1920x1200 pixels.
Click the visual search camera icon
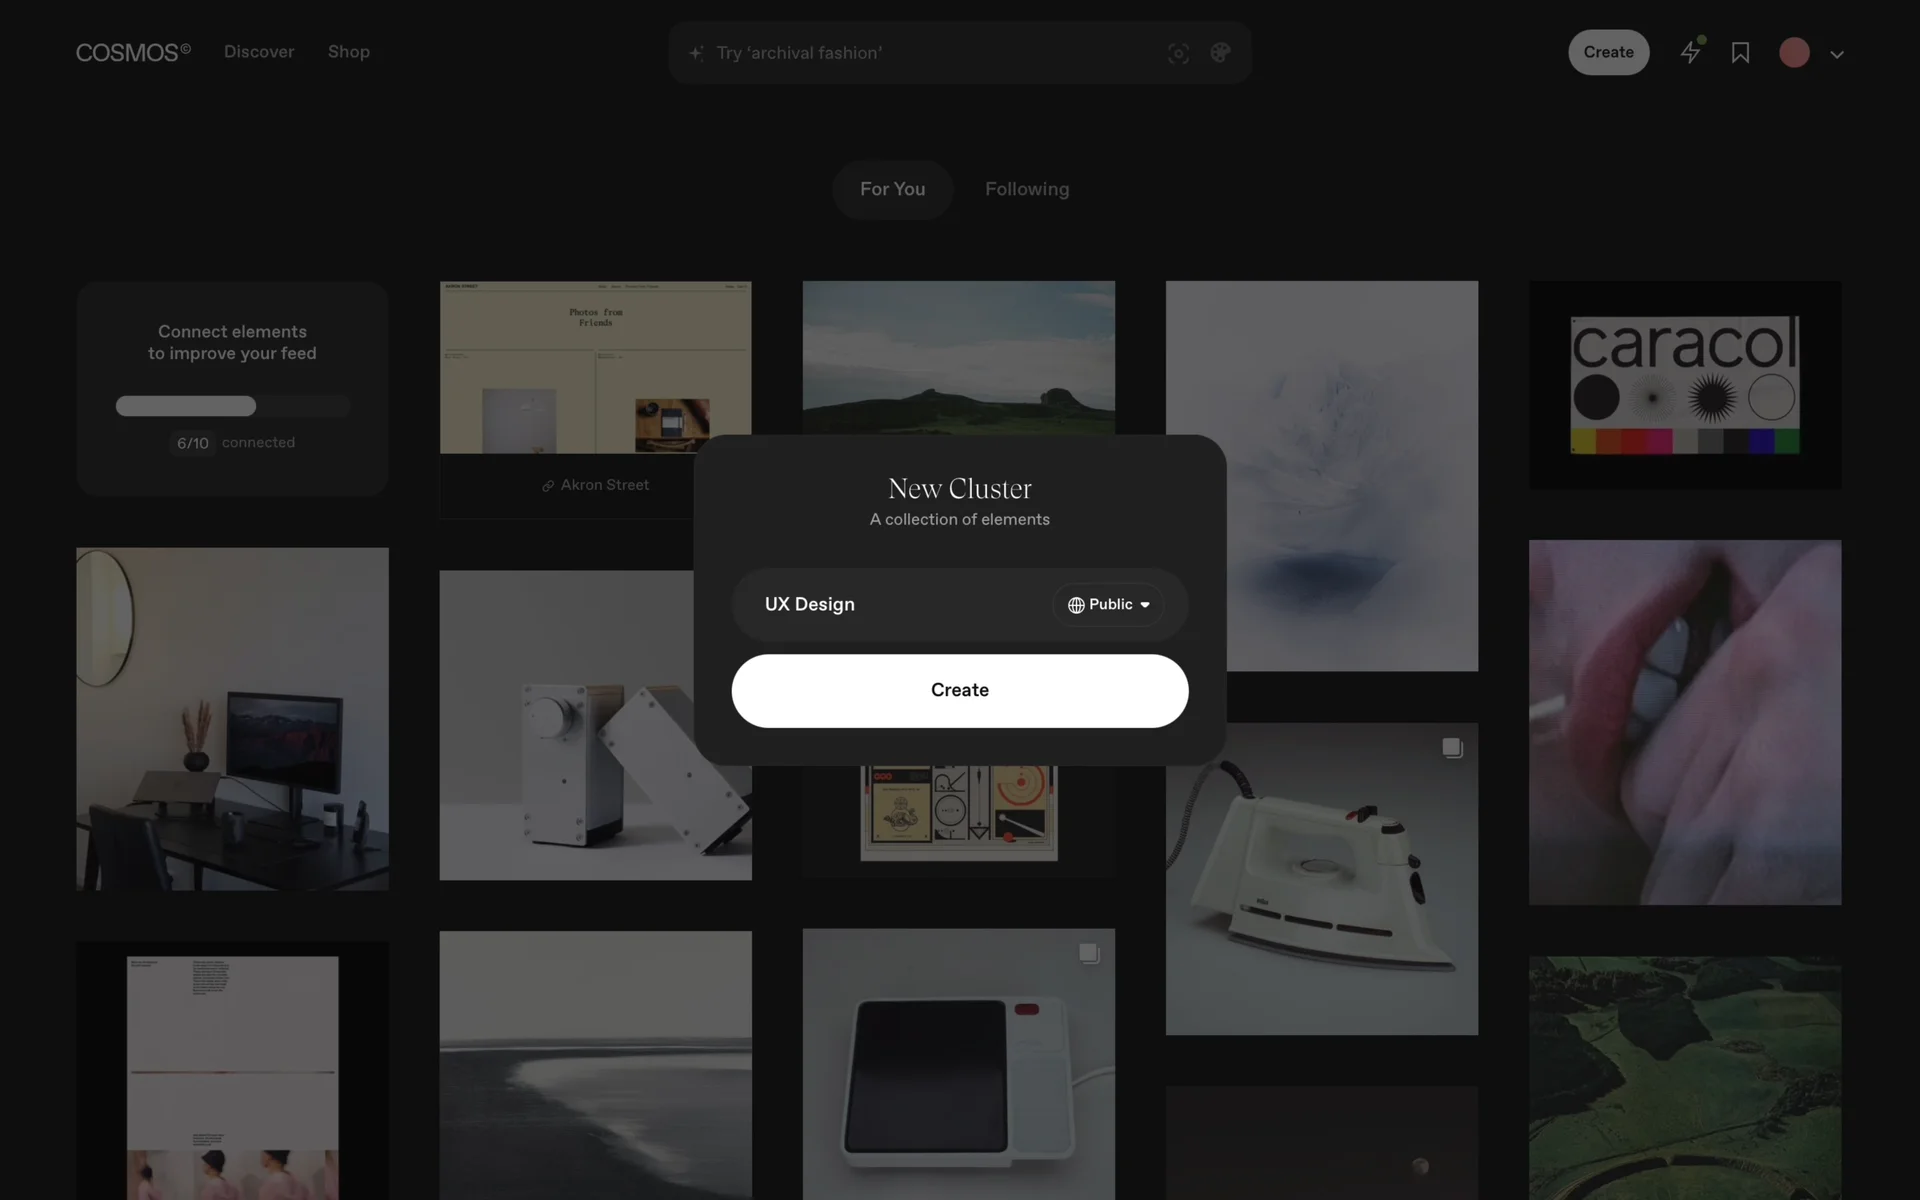[x=1178, y=53]
